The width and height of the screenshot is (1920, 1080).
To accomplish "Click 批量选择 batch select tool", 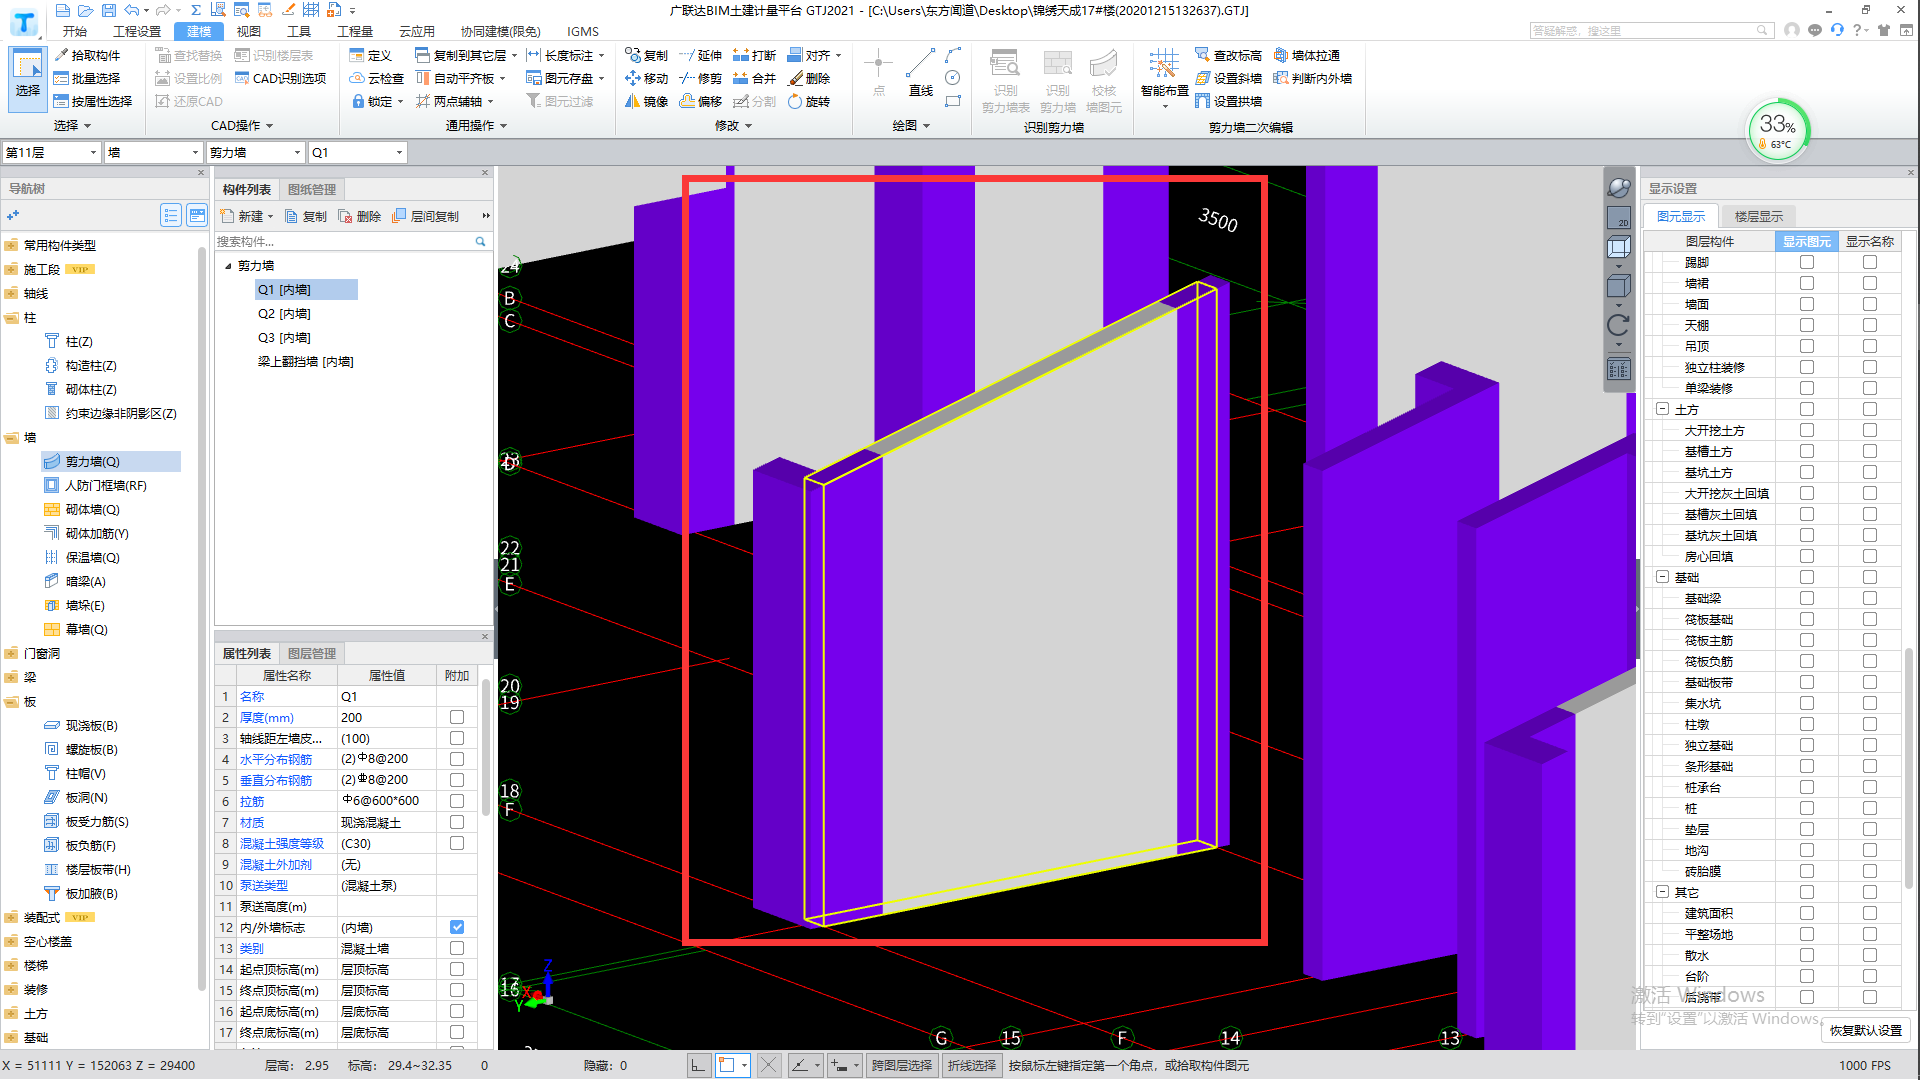I will [87, 78].
